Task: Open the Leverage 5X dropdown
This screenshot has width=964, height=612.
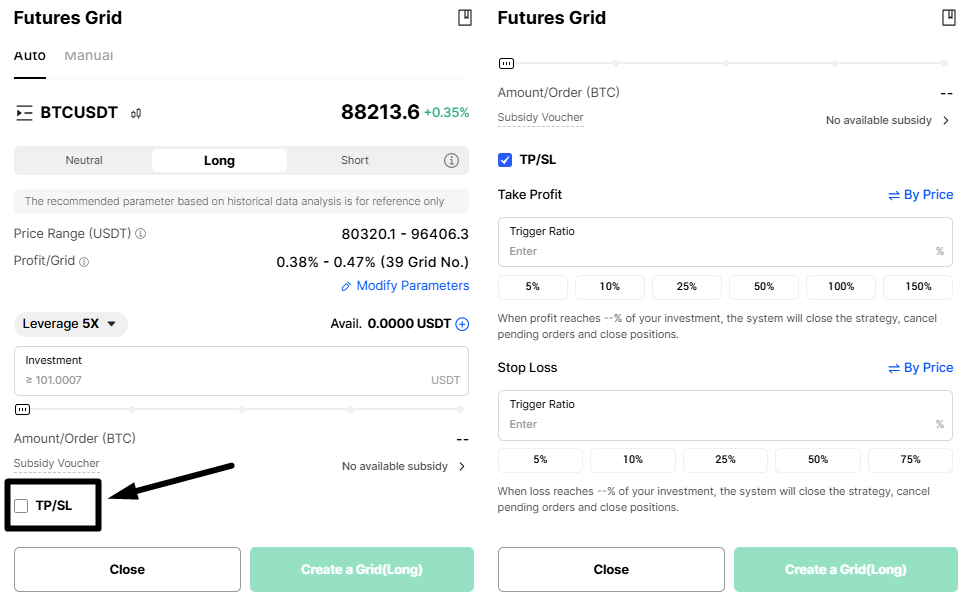Action: coord(71,324)
